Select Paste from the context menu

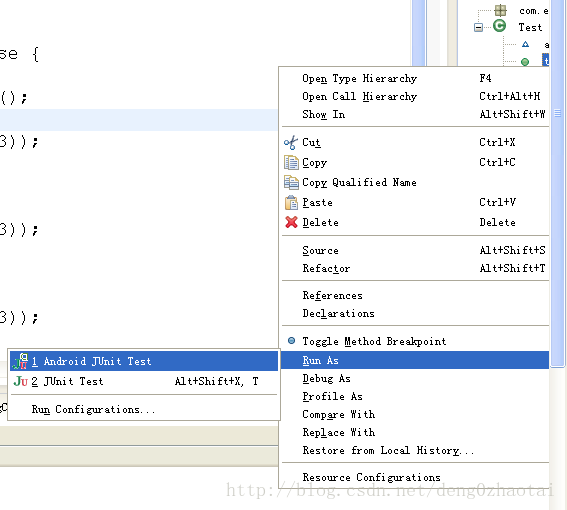tap(415, 203)
